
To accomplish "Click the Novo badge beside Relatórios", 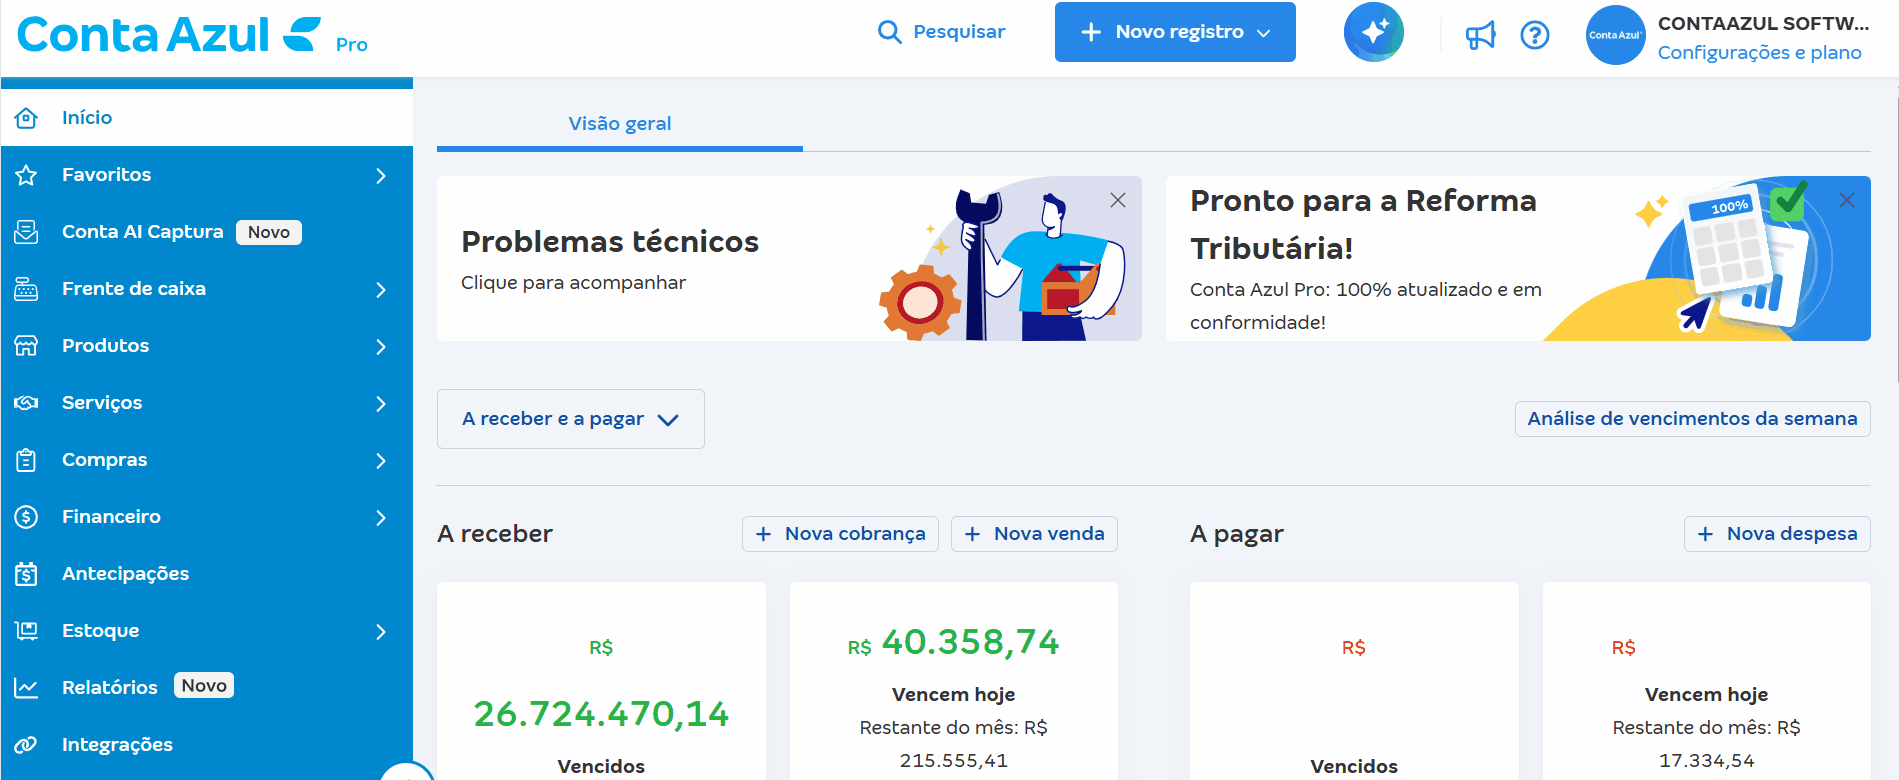I will 204,686.
